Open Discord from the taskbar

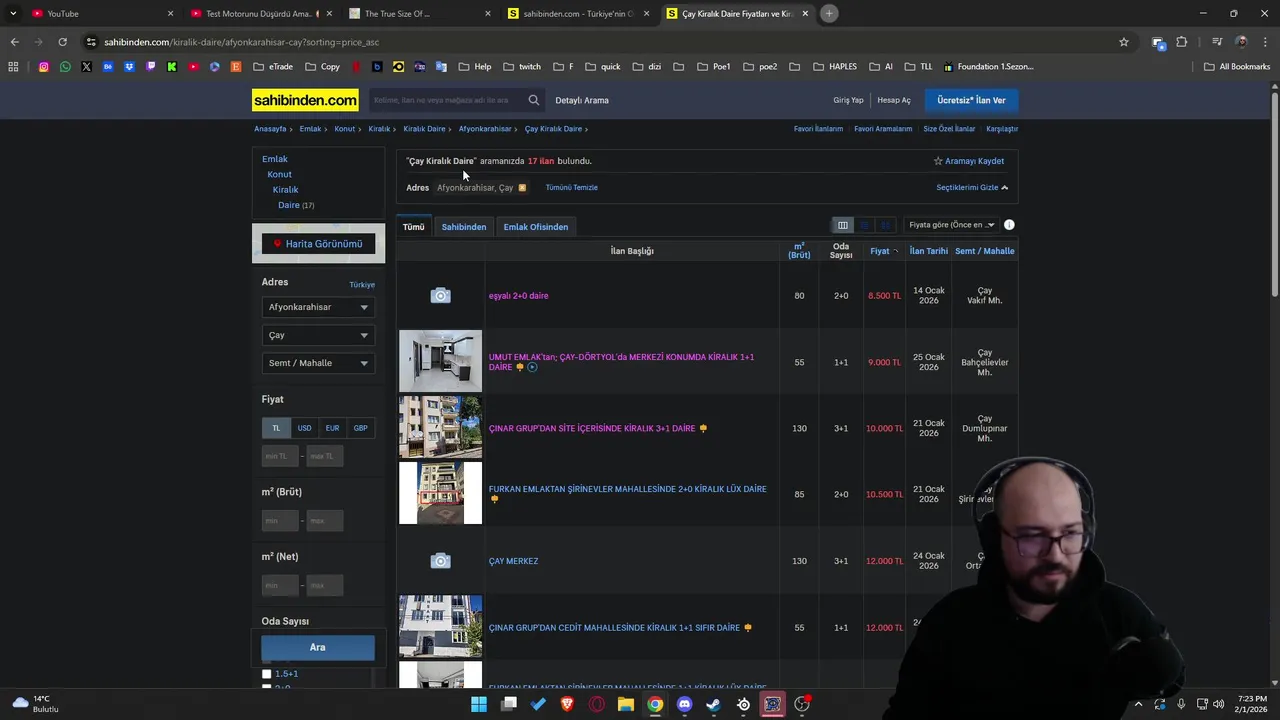(x=684, y=704)
